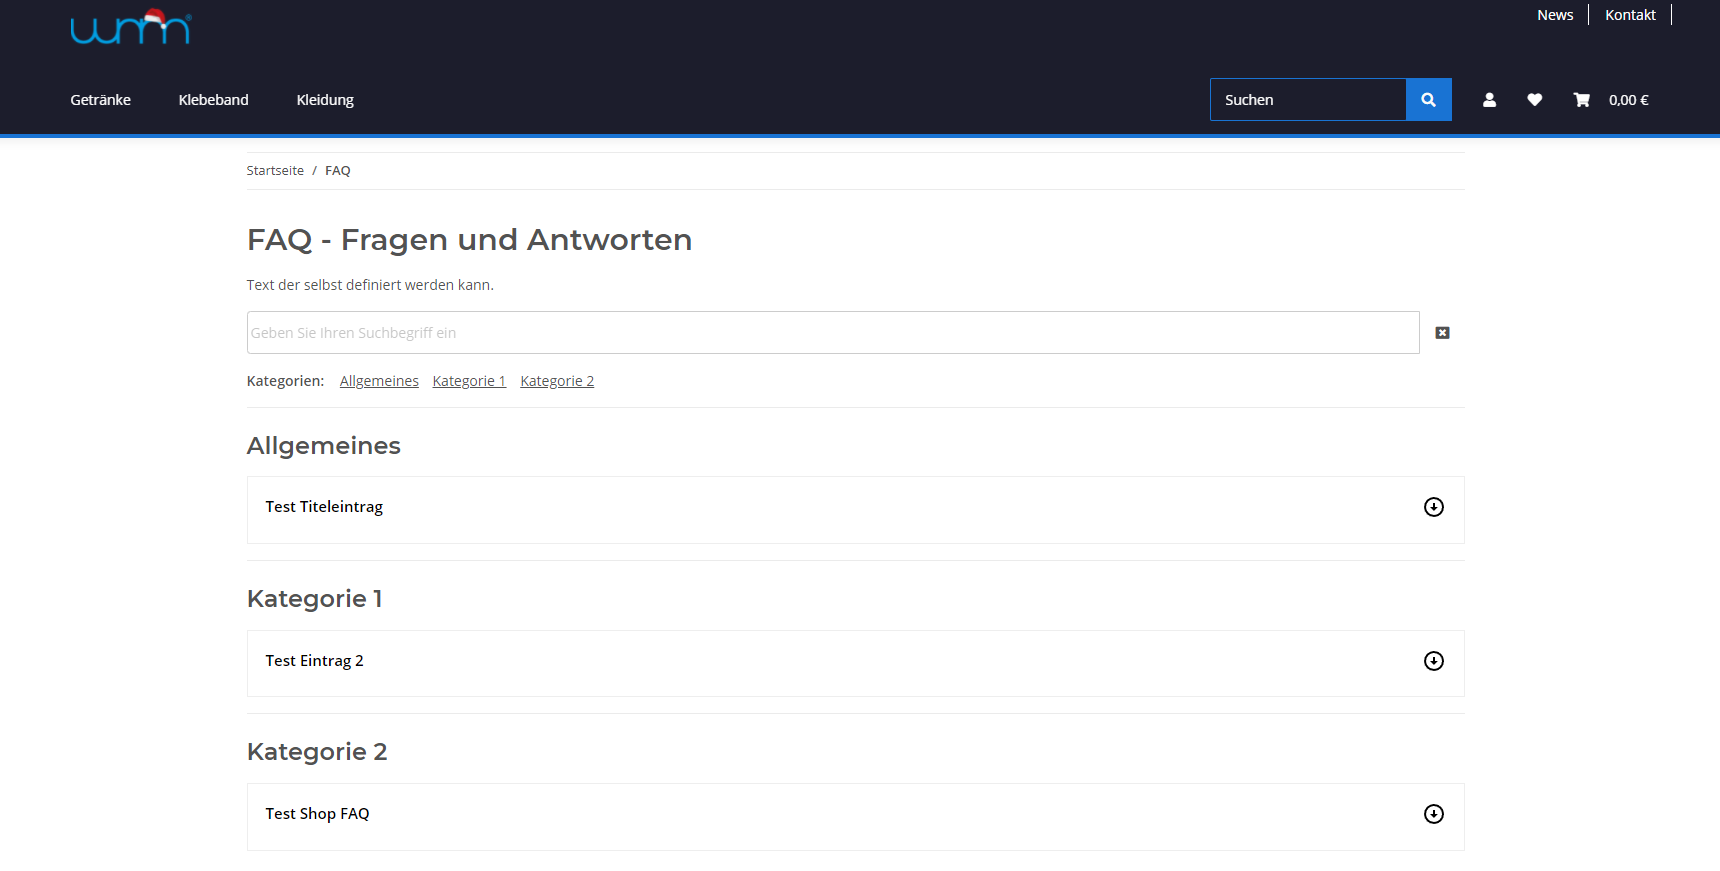Viewport: 1720px width, 871px height.
Task: Expand the Test Shop FAQ entry arrow
Action: click(x=1433, y=814)
